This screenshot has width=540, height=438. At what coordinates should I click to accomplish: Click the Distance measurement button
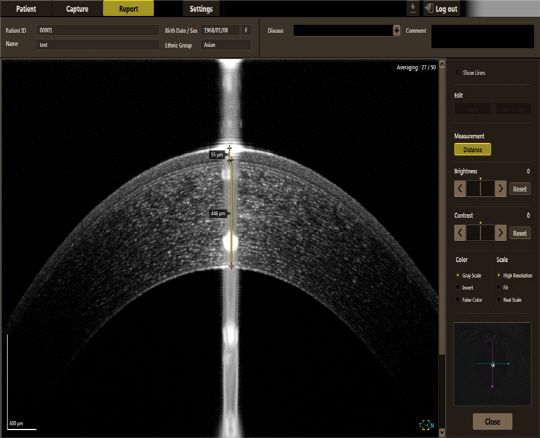tap(472, 149)
